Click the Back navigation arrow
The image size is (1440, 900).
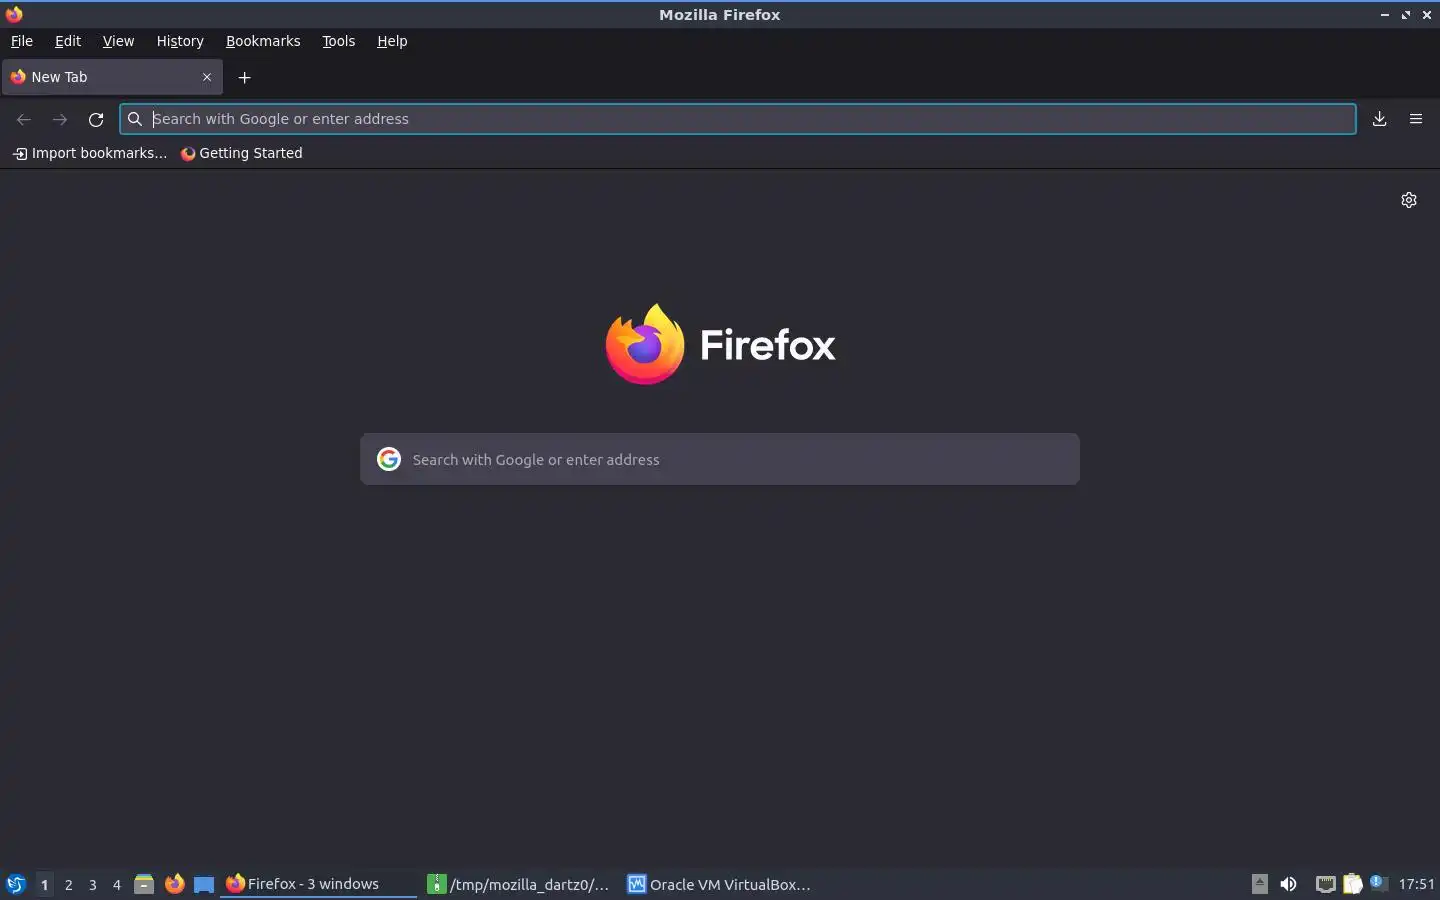click(x=24, y=119)
